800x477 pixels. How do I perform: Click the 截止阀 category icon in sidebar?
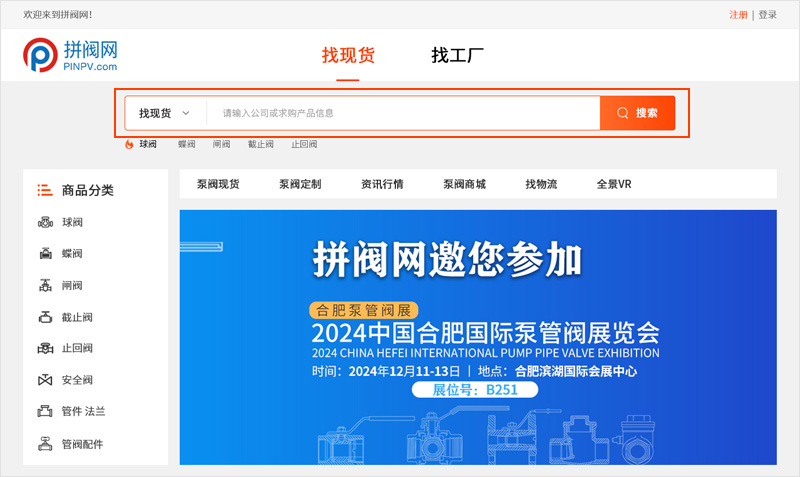45,317
